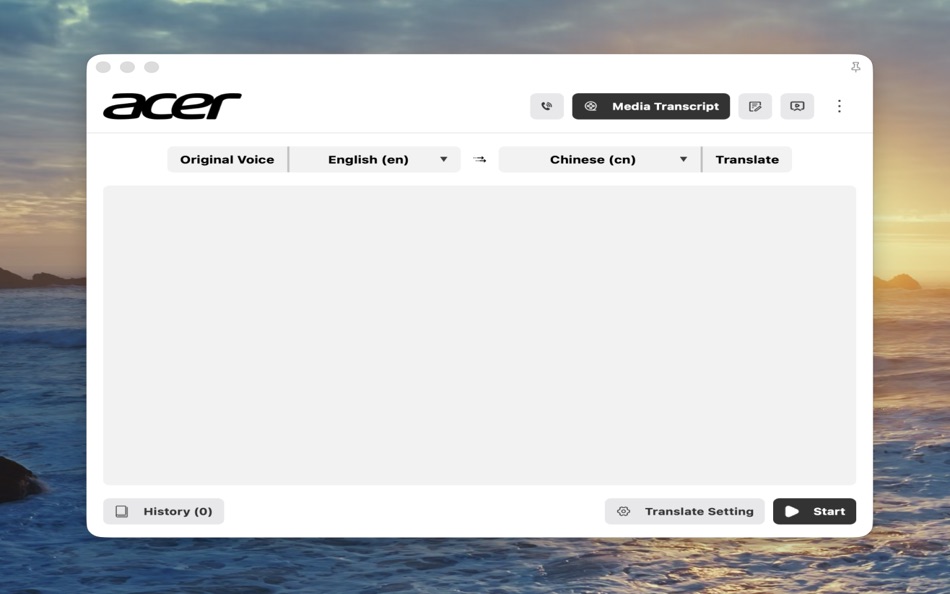Click the pin window icon
Viewport: 950px width, 594px height.
[x=855, y=67]
